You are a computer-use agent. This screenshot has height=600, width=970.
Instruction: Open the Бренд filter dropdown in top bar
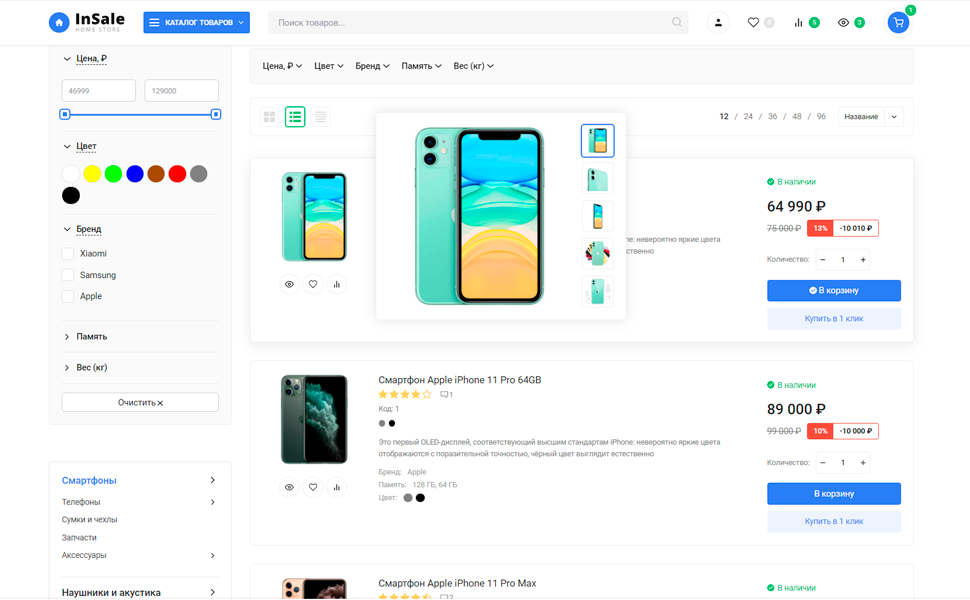point(372,66)
